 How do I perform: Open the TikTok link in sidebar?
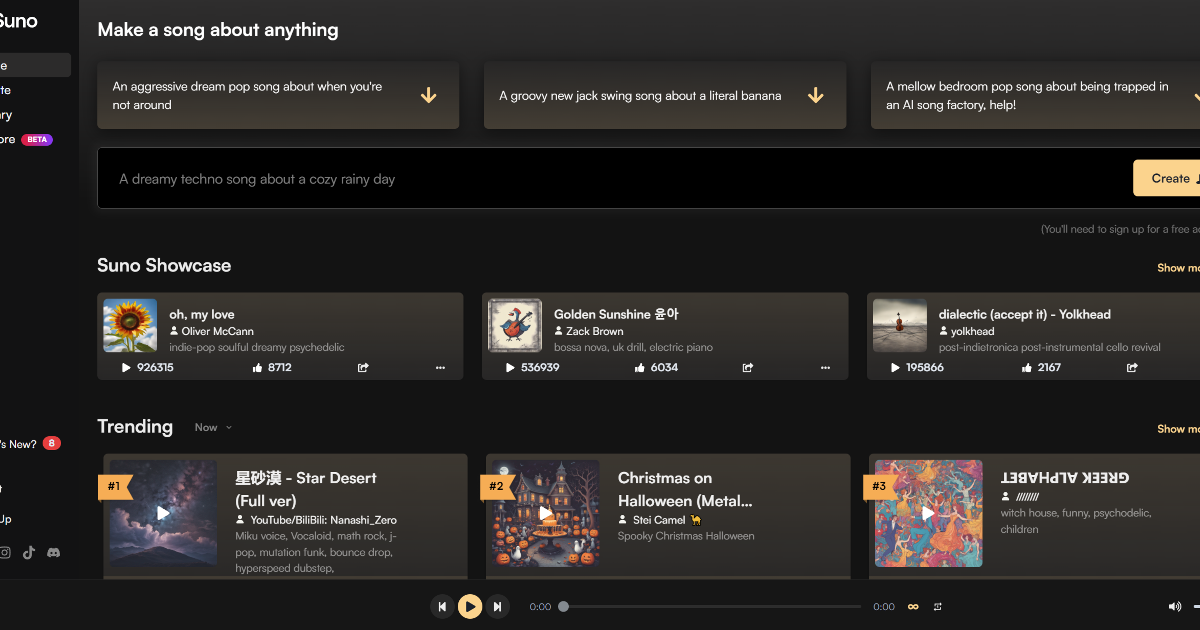click(x=29, y=552)
